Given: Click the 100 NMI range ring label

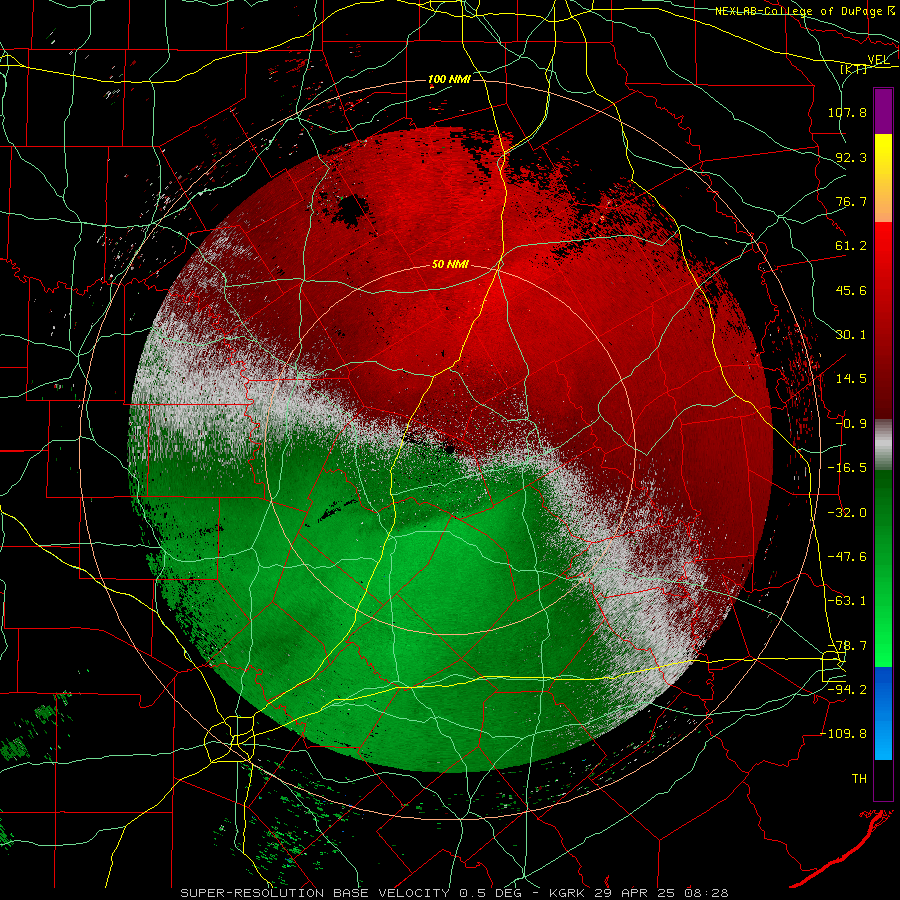Looking at the screenshot, I should click(x=449, y=79).
